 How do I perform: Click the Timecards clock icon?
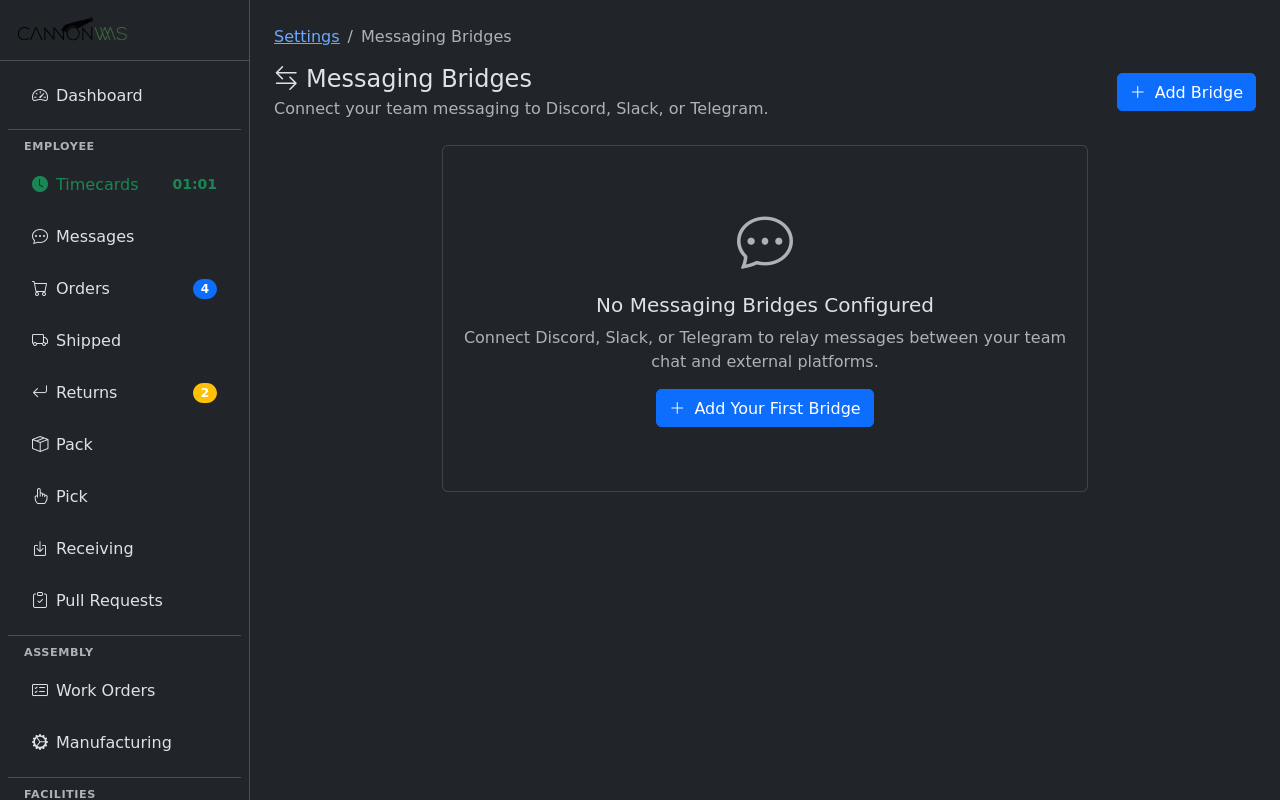click(39, 184)
